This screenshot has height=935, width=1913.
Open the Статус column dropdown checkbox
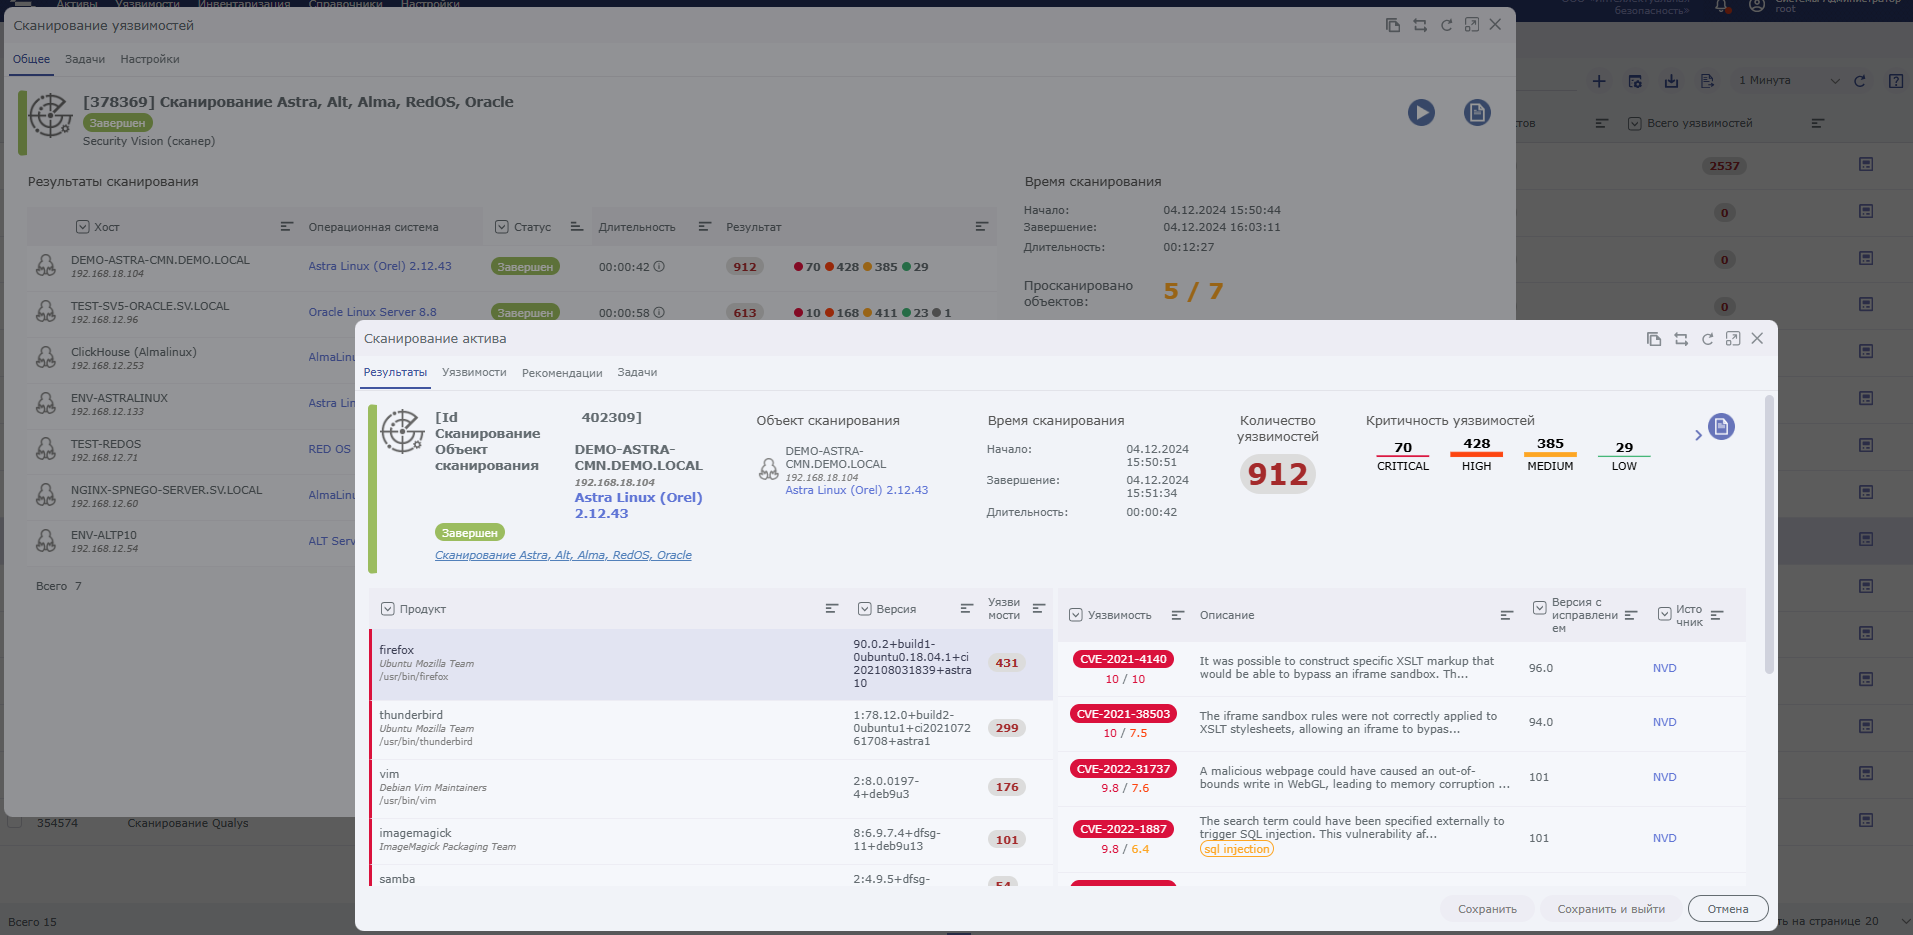click(502, 227)
